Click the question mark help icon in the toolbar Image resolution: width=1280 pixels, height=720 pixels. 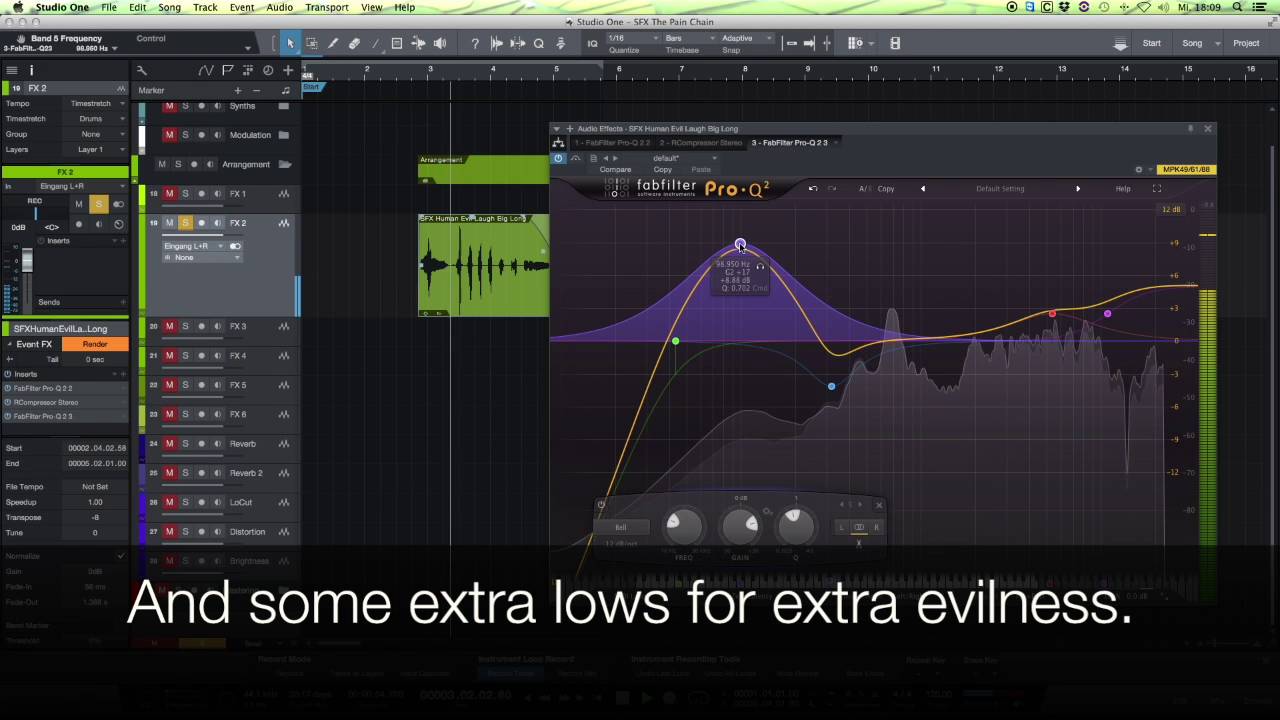(x=474, y=43)
